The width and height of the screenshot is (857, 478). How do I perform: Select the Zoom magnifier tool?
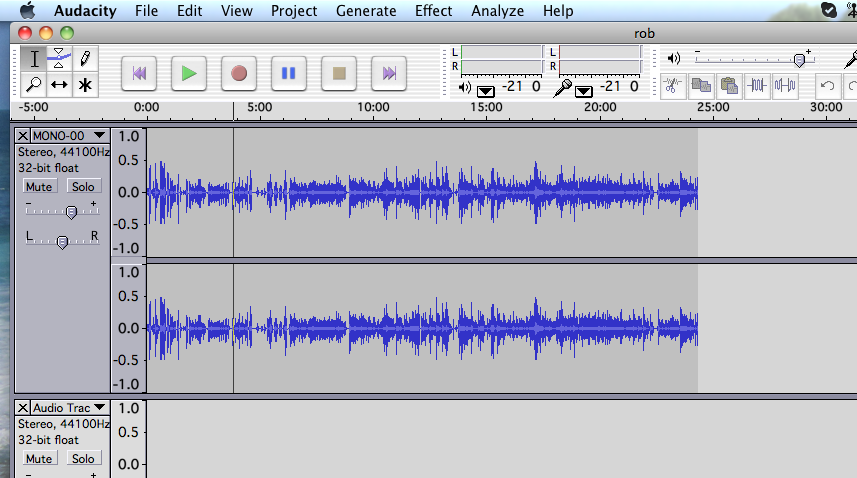34,85
